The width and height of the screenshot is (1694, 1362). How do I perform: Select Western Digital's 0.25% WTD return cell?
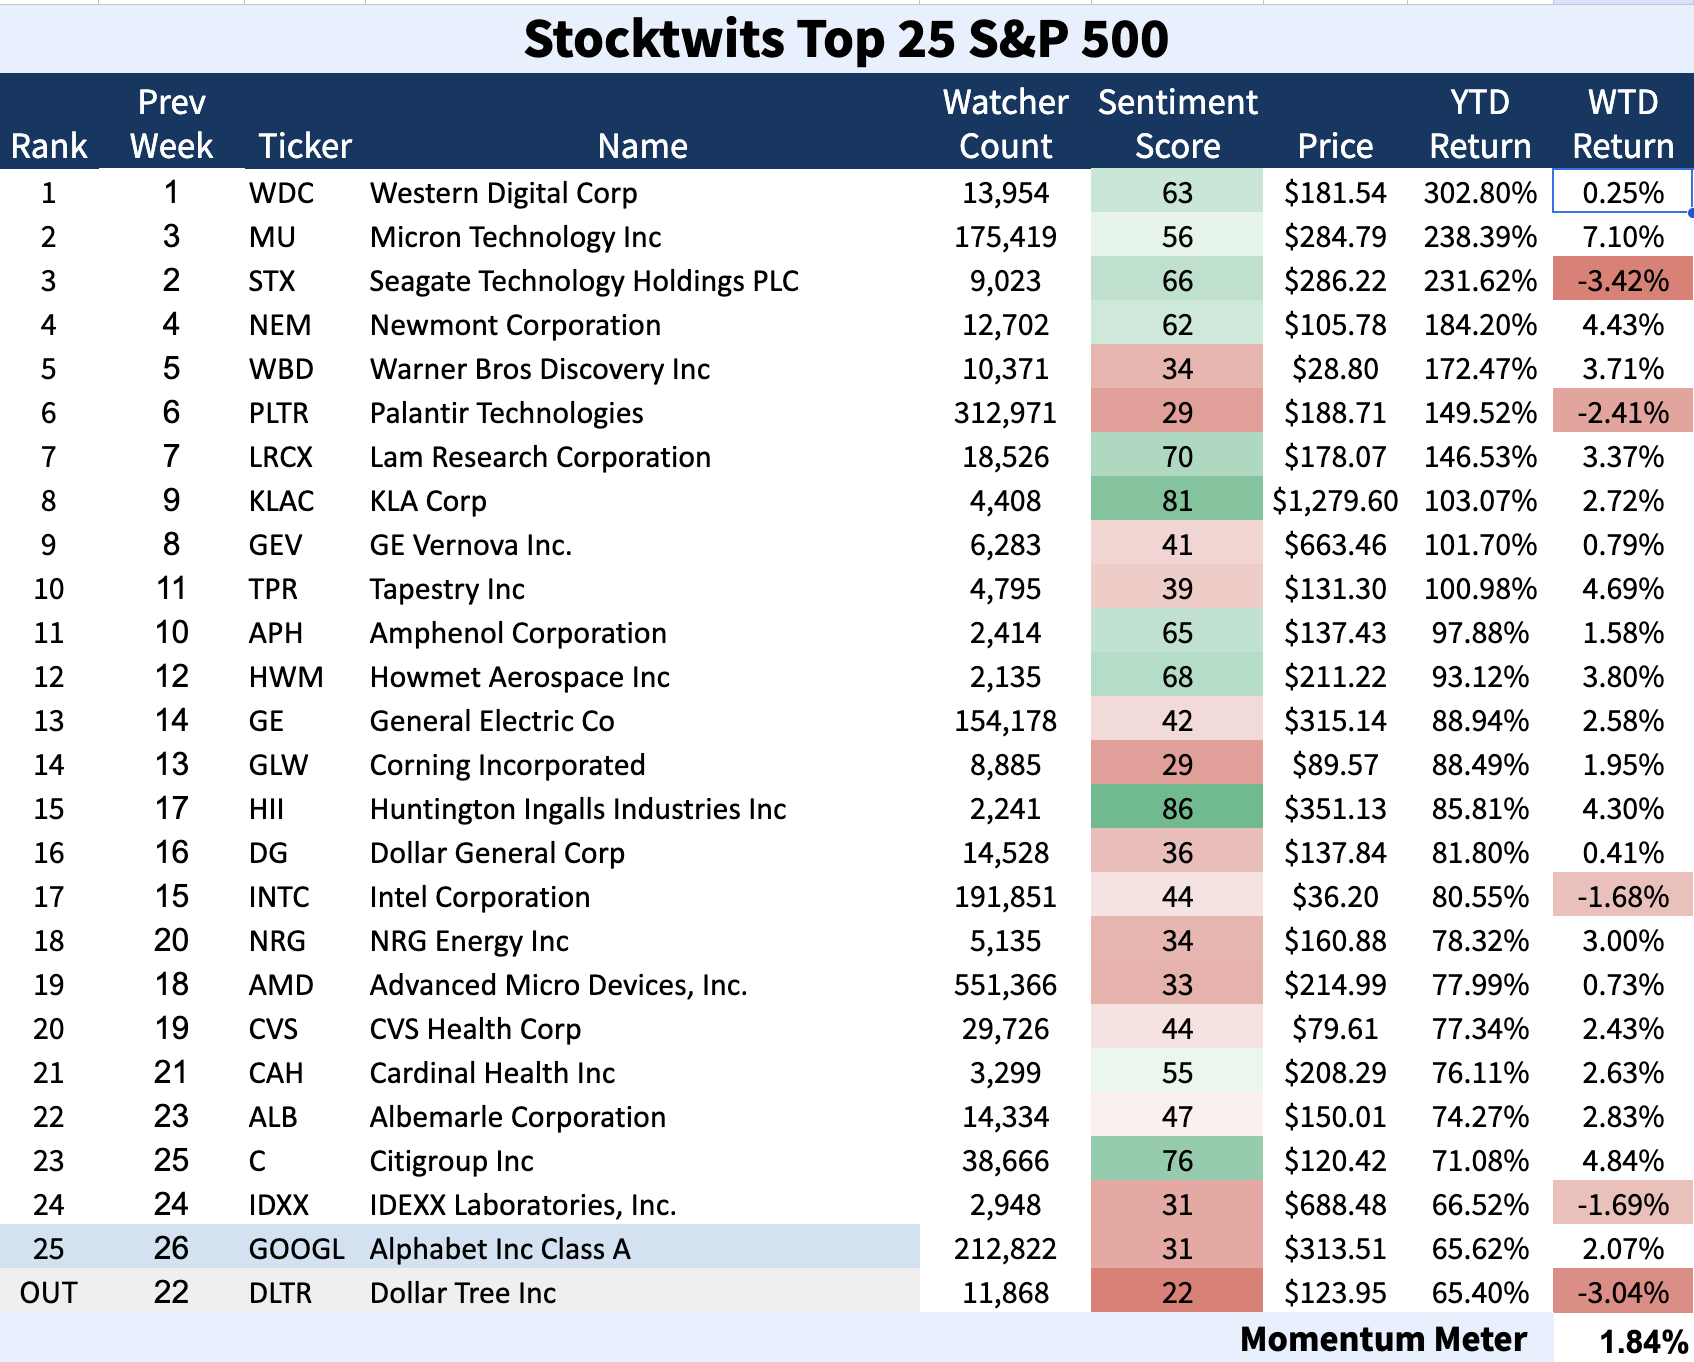(x=1622, y=193)
